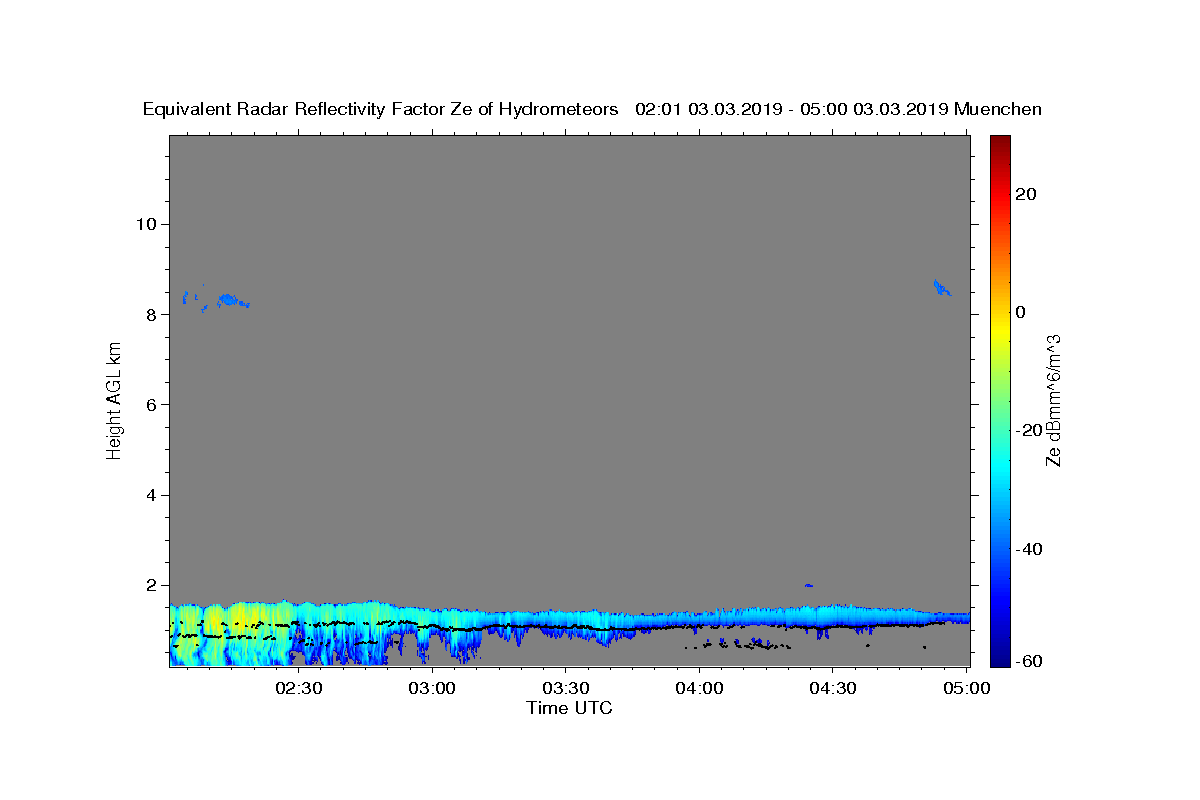
Task: Click the colorbar label 0
Action: pos(1020,312)
